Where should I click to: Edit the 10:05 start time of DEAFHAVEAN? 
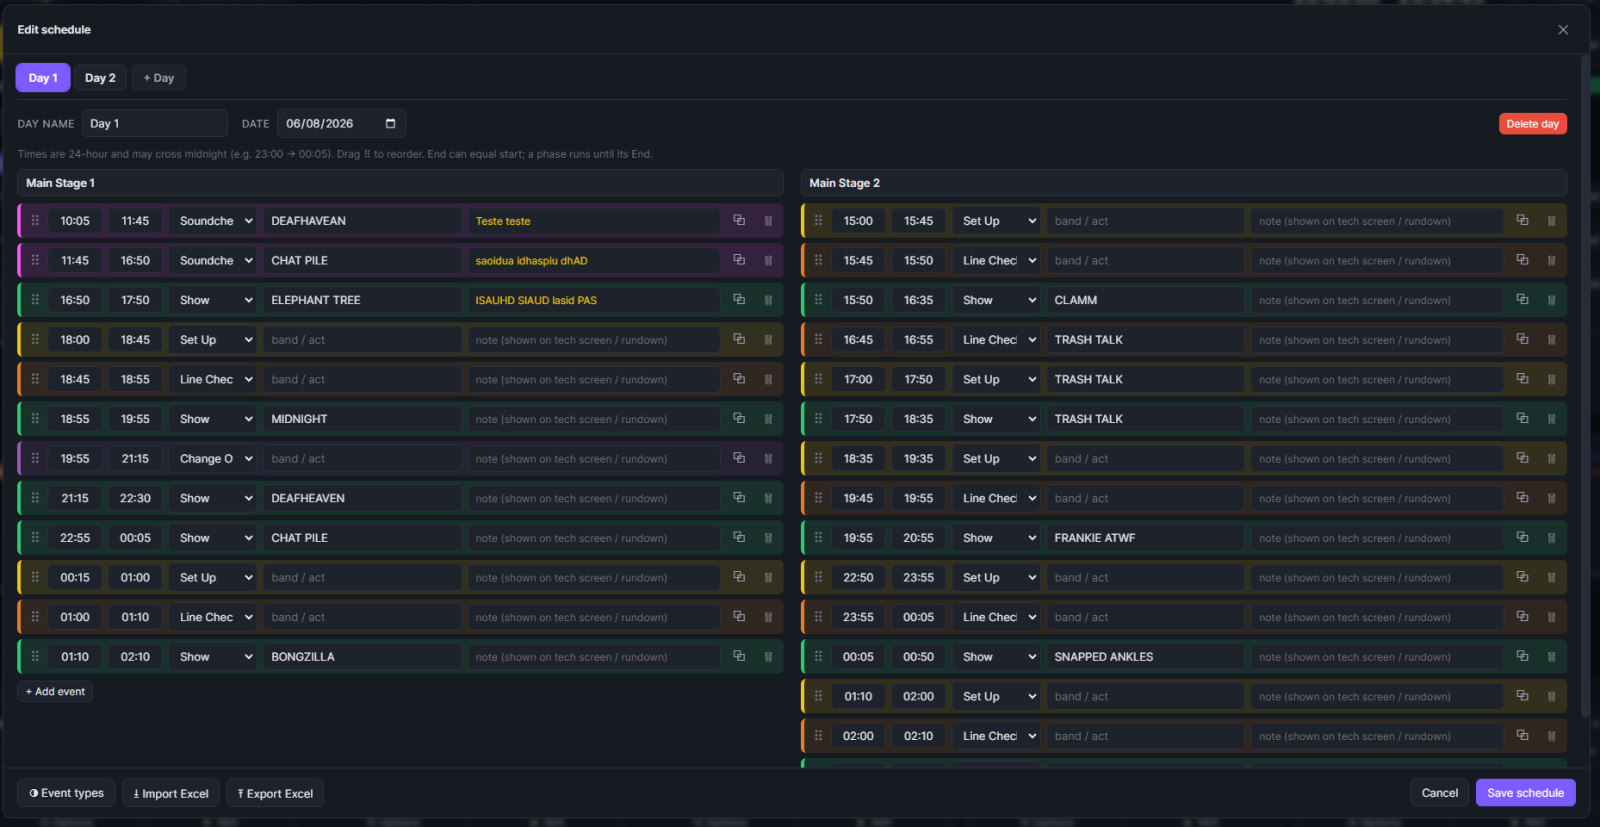(75, 221)
